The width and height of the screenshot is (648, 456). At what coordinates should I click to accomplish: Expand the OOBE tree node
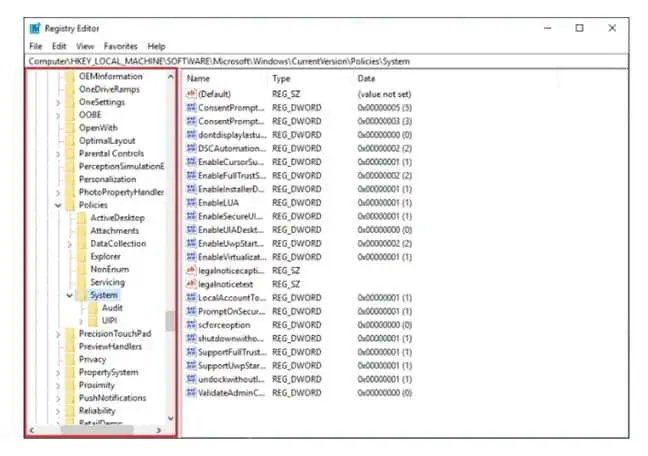pos(58,115)
